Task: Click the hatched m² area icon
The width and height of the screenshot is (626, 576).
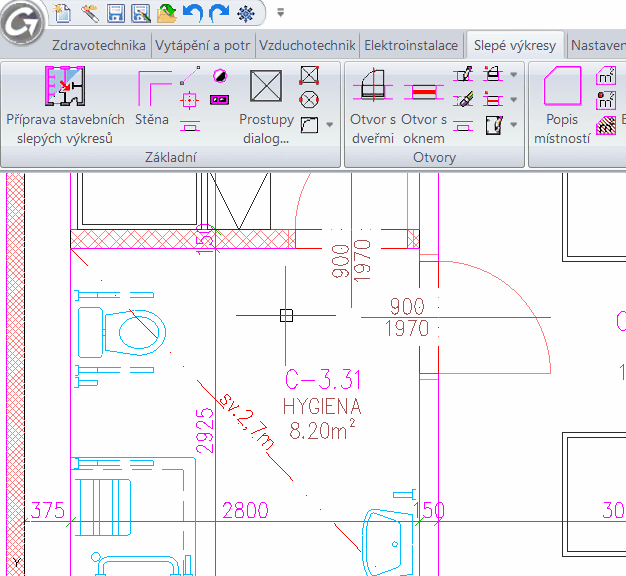Action: [605, 125]
